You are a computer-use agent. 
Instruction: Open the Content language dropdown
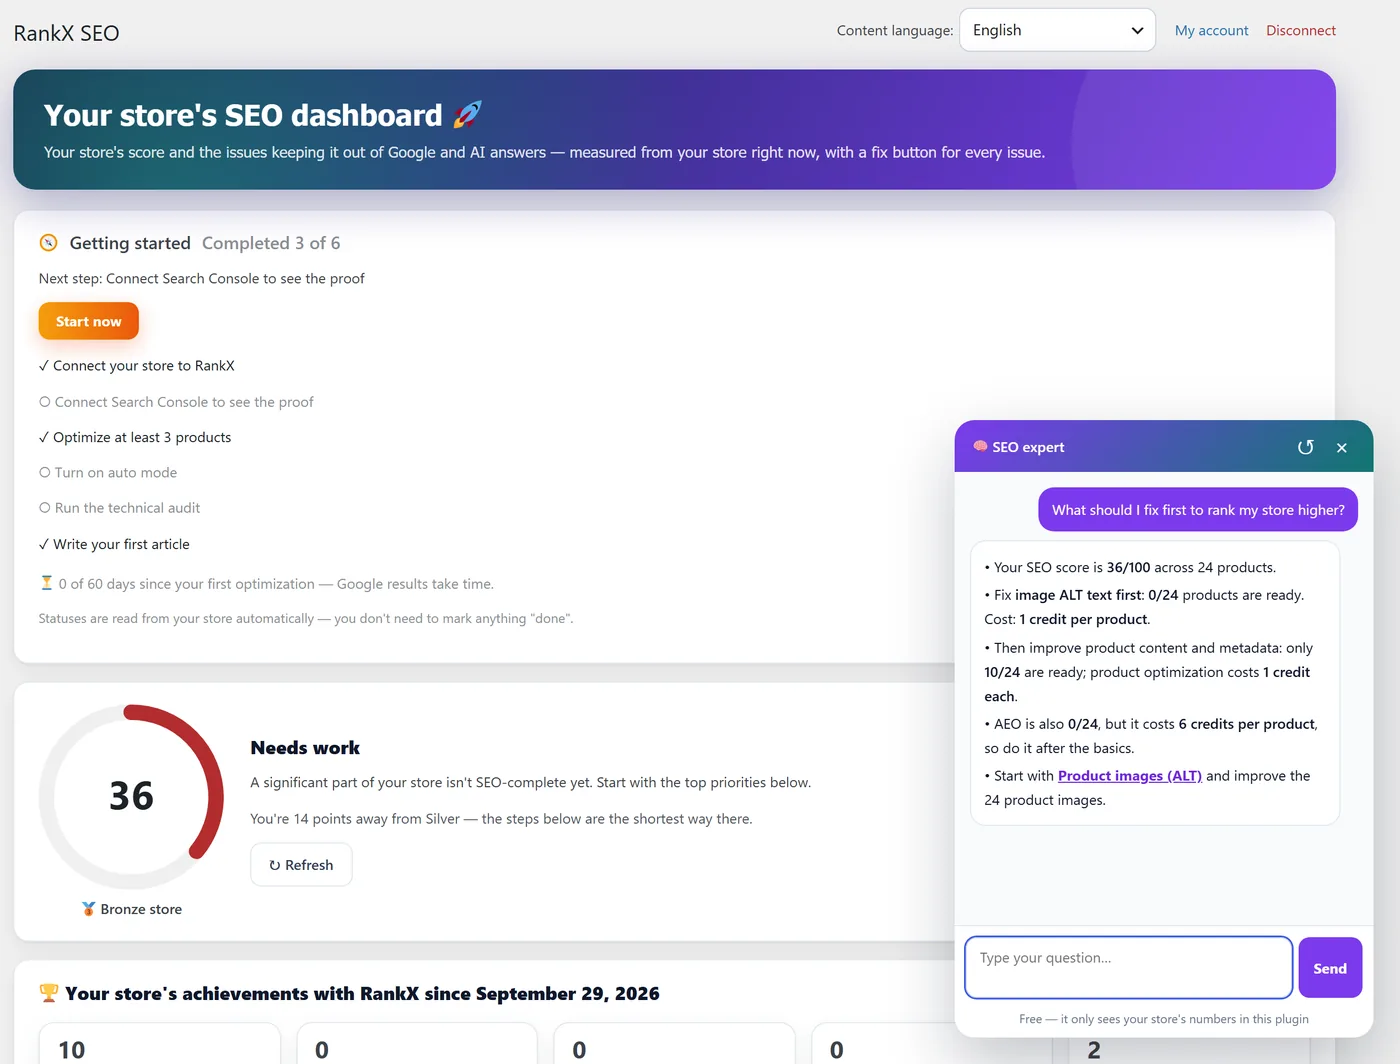(x=1057, y=30)
